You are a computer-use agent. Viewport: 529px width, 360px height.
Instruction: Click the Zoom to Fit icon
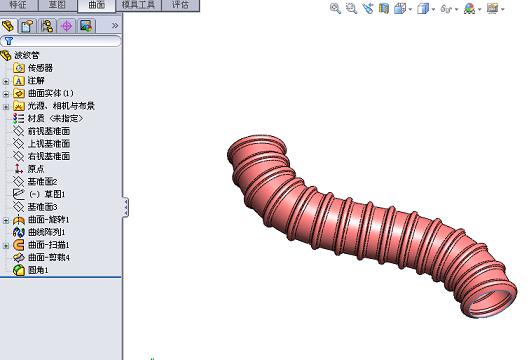click(x=335, y=8)
